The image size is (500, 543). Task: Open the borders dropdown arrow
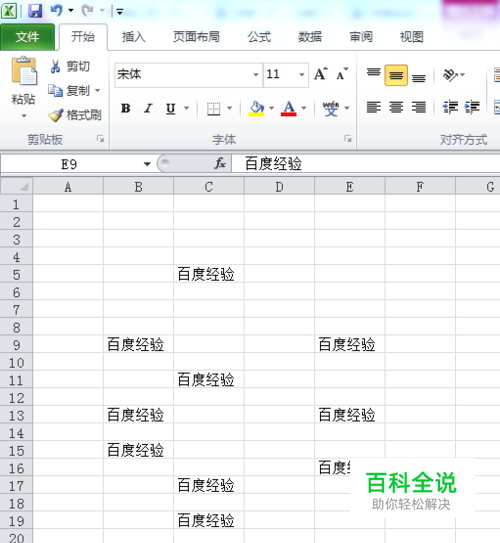click(x=230, y=108)
